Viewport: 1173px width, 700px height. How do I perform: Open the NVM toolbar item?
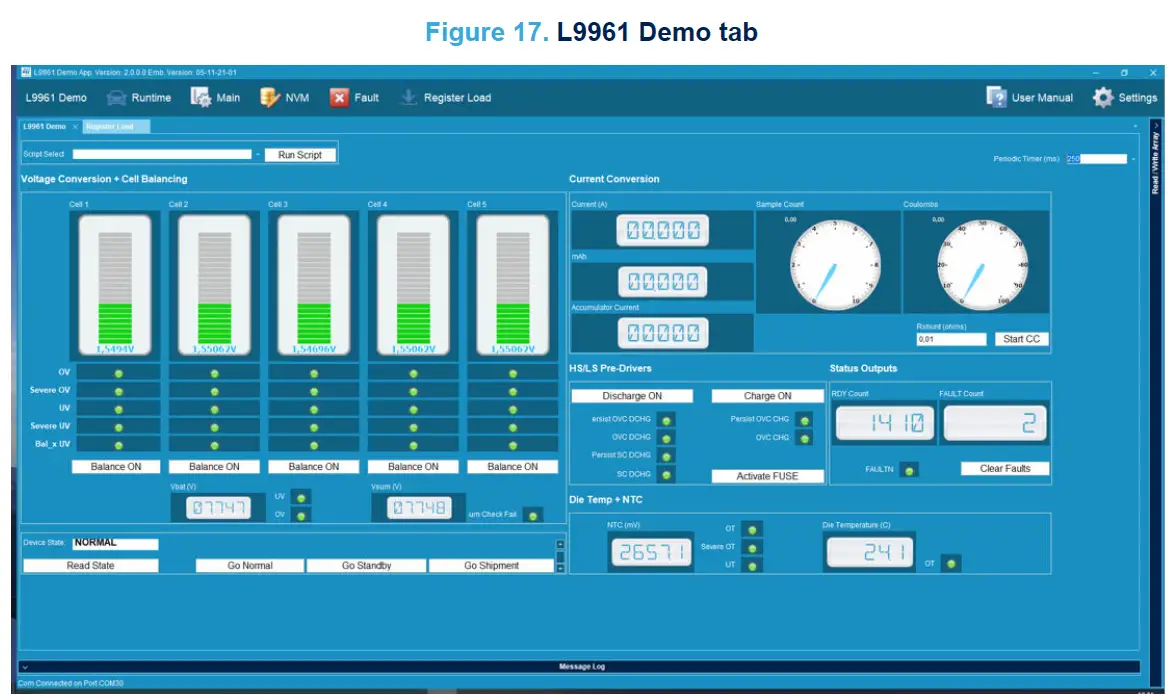[x=284, y=97]
